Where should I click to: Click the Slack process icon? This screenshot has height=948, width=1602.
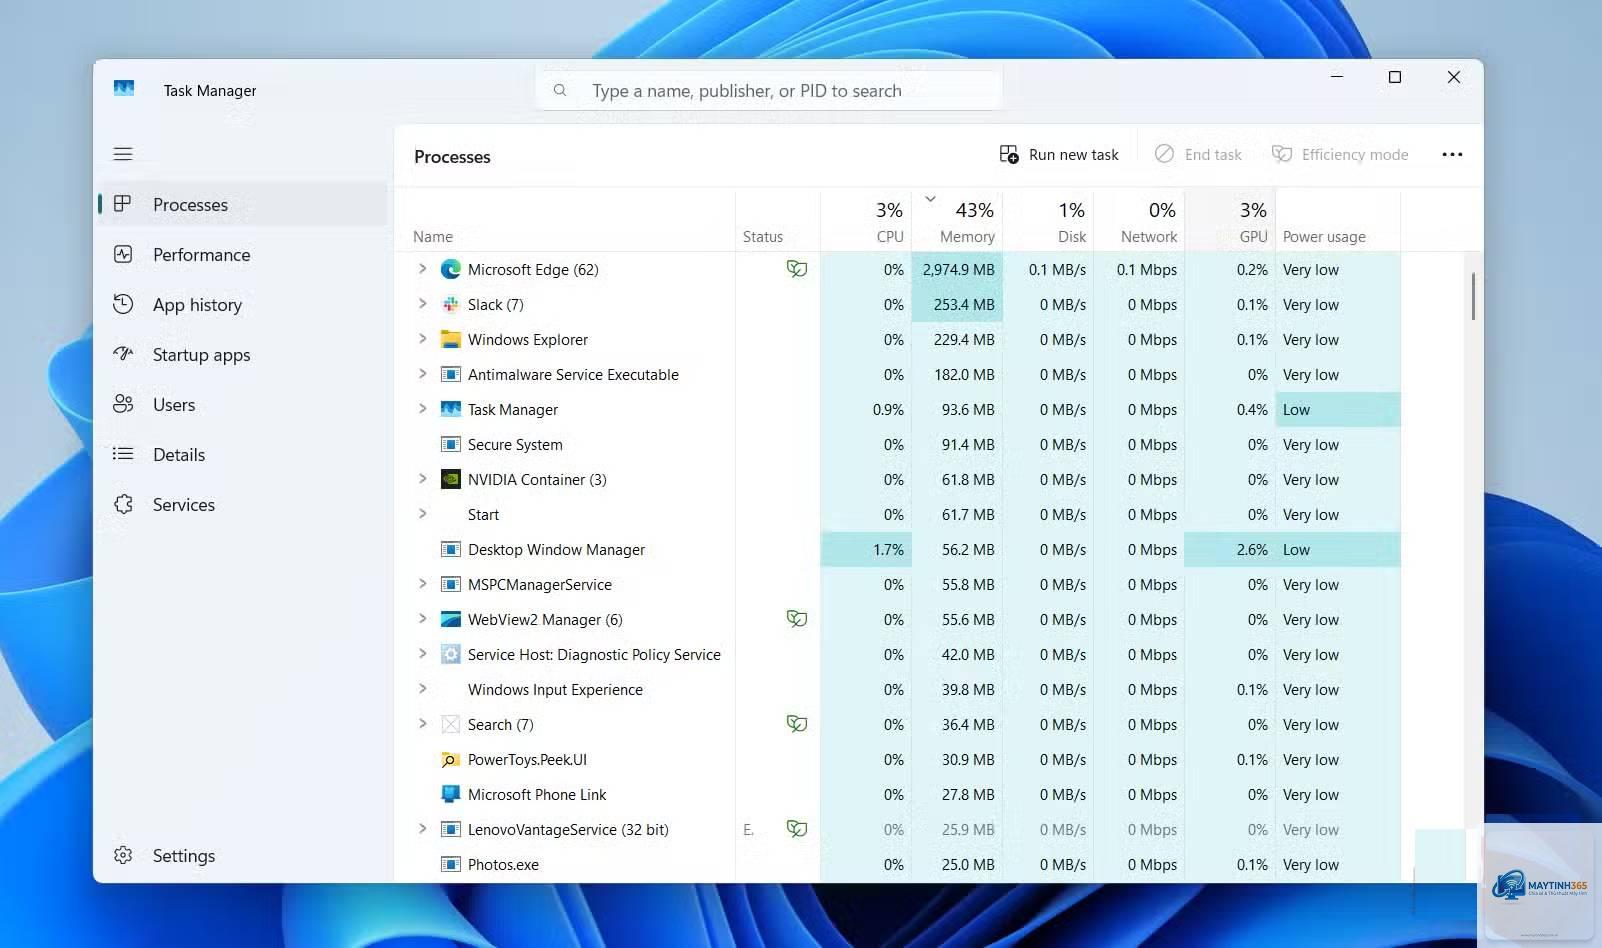pyautogui.click(x=451, y=304)
